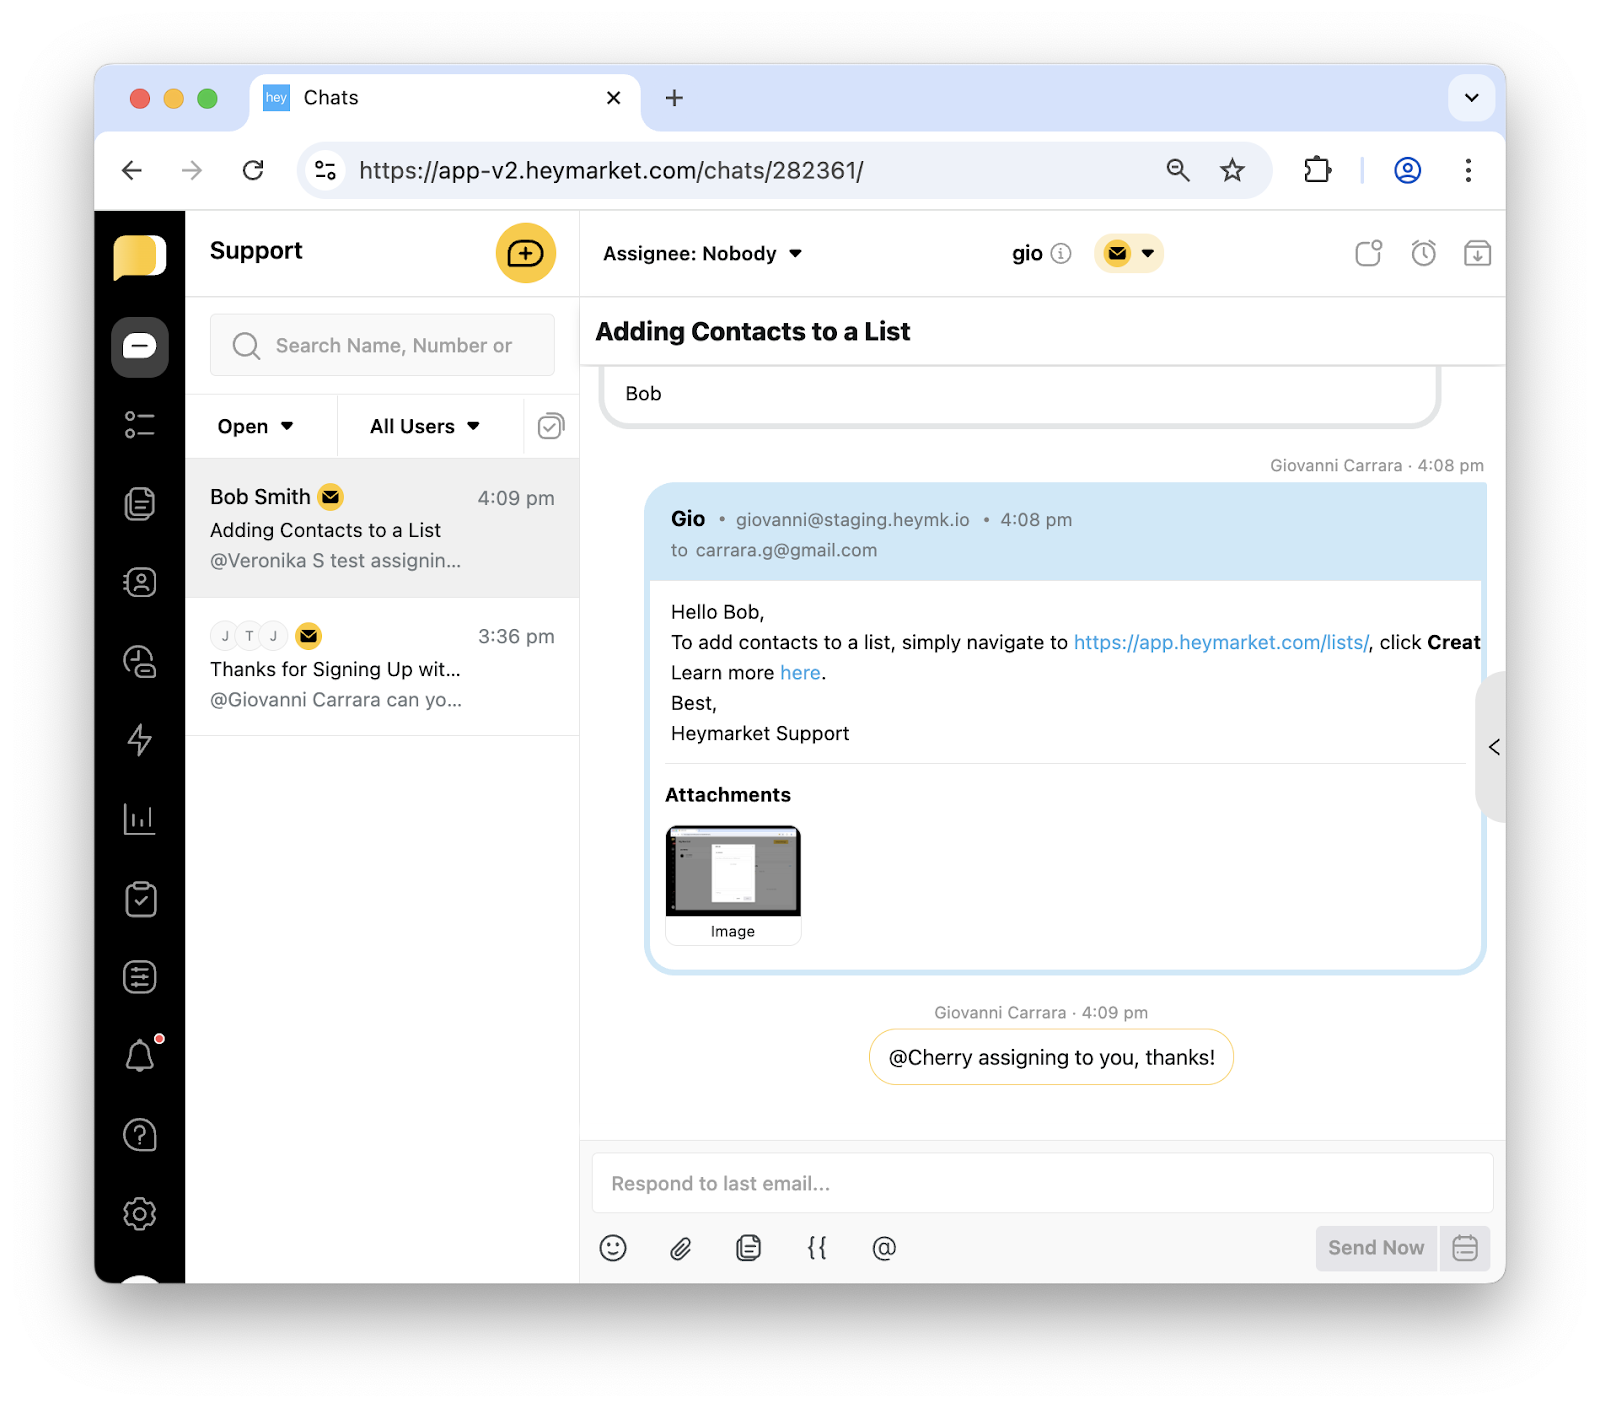This screenshot has width=1600, height=1408.
Task: Click the Adding Contacts to a List subject
Action: click(x=753, y=331)
